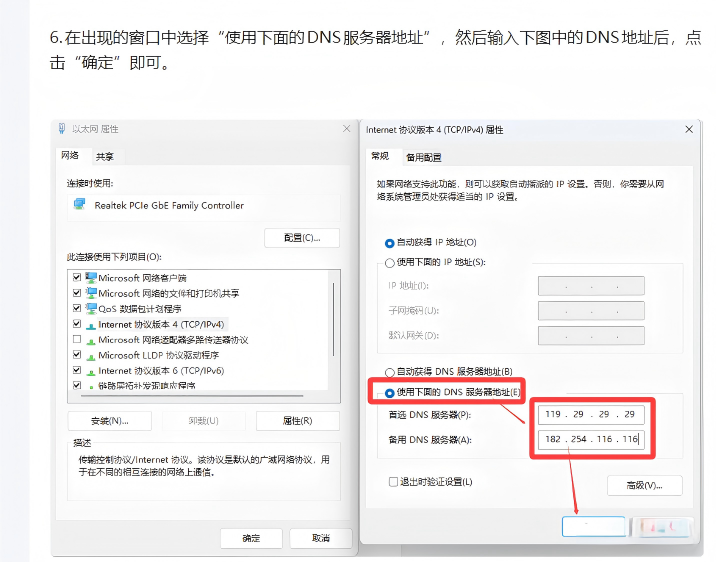Screen dimensions: 716x562
Task: Select Microsoft LLDP 协议驱动程序 item icon
Action: [91, 356]
